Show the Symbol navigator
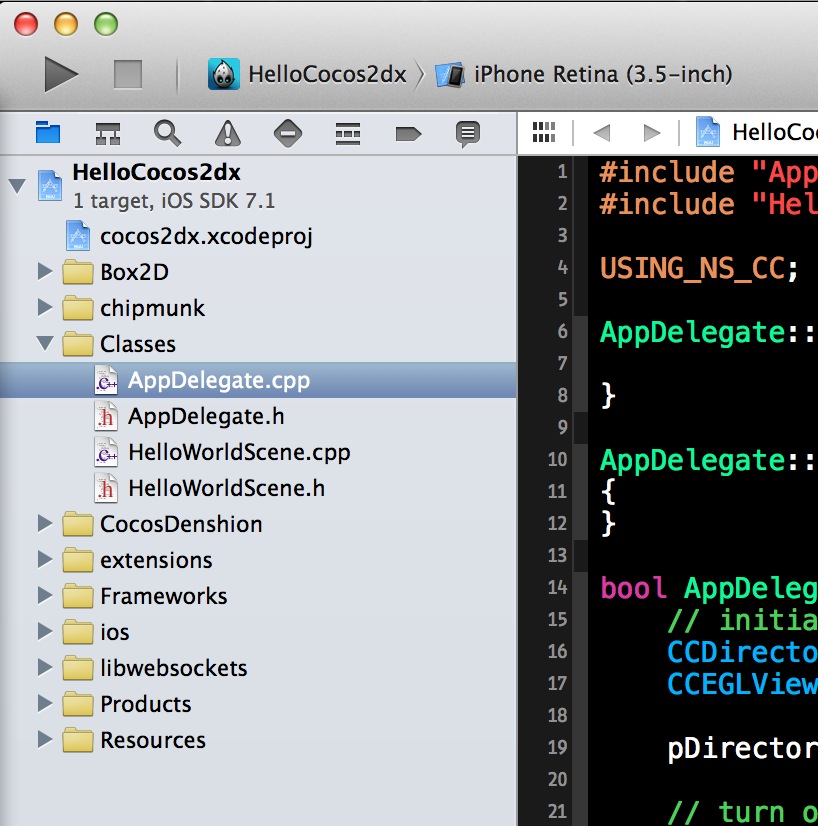Viewport: 818px width, 826px height. [x=108, y=133]
